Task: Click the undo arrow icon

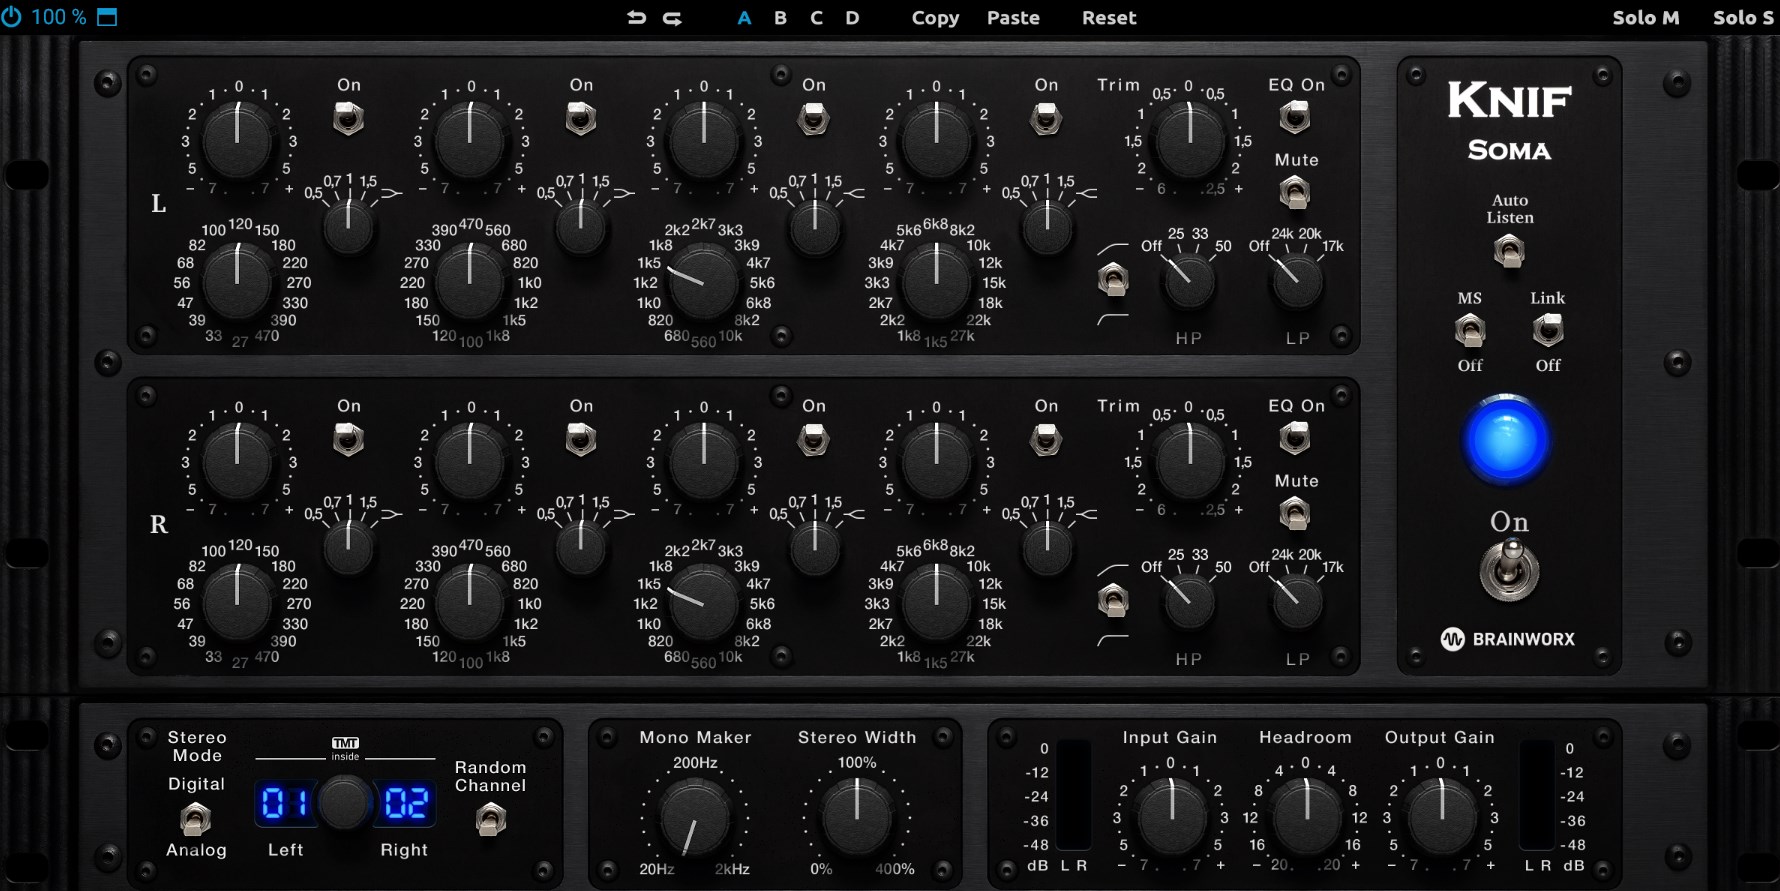Action: click(636, 18)
